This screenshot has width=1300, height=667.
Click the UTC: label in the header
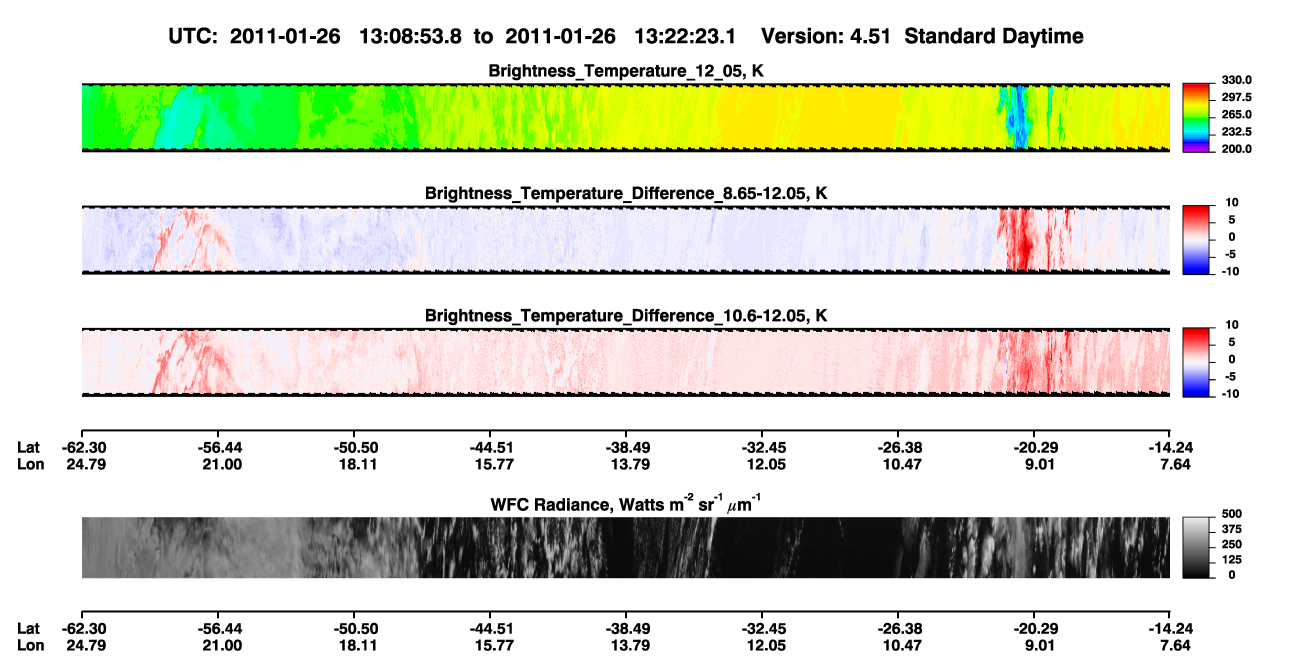point(194,37)
